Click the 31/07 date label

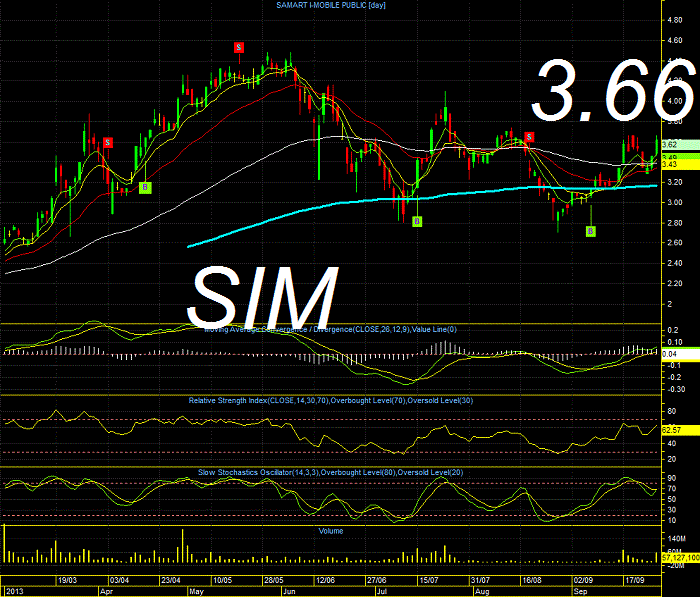point(480,580)
